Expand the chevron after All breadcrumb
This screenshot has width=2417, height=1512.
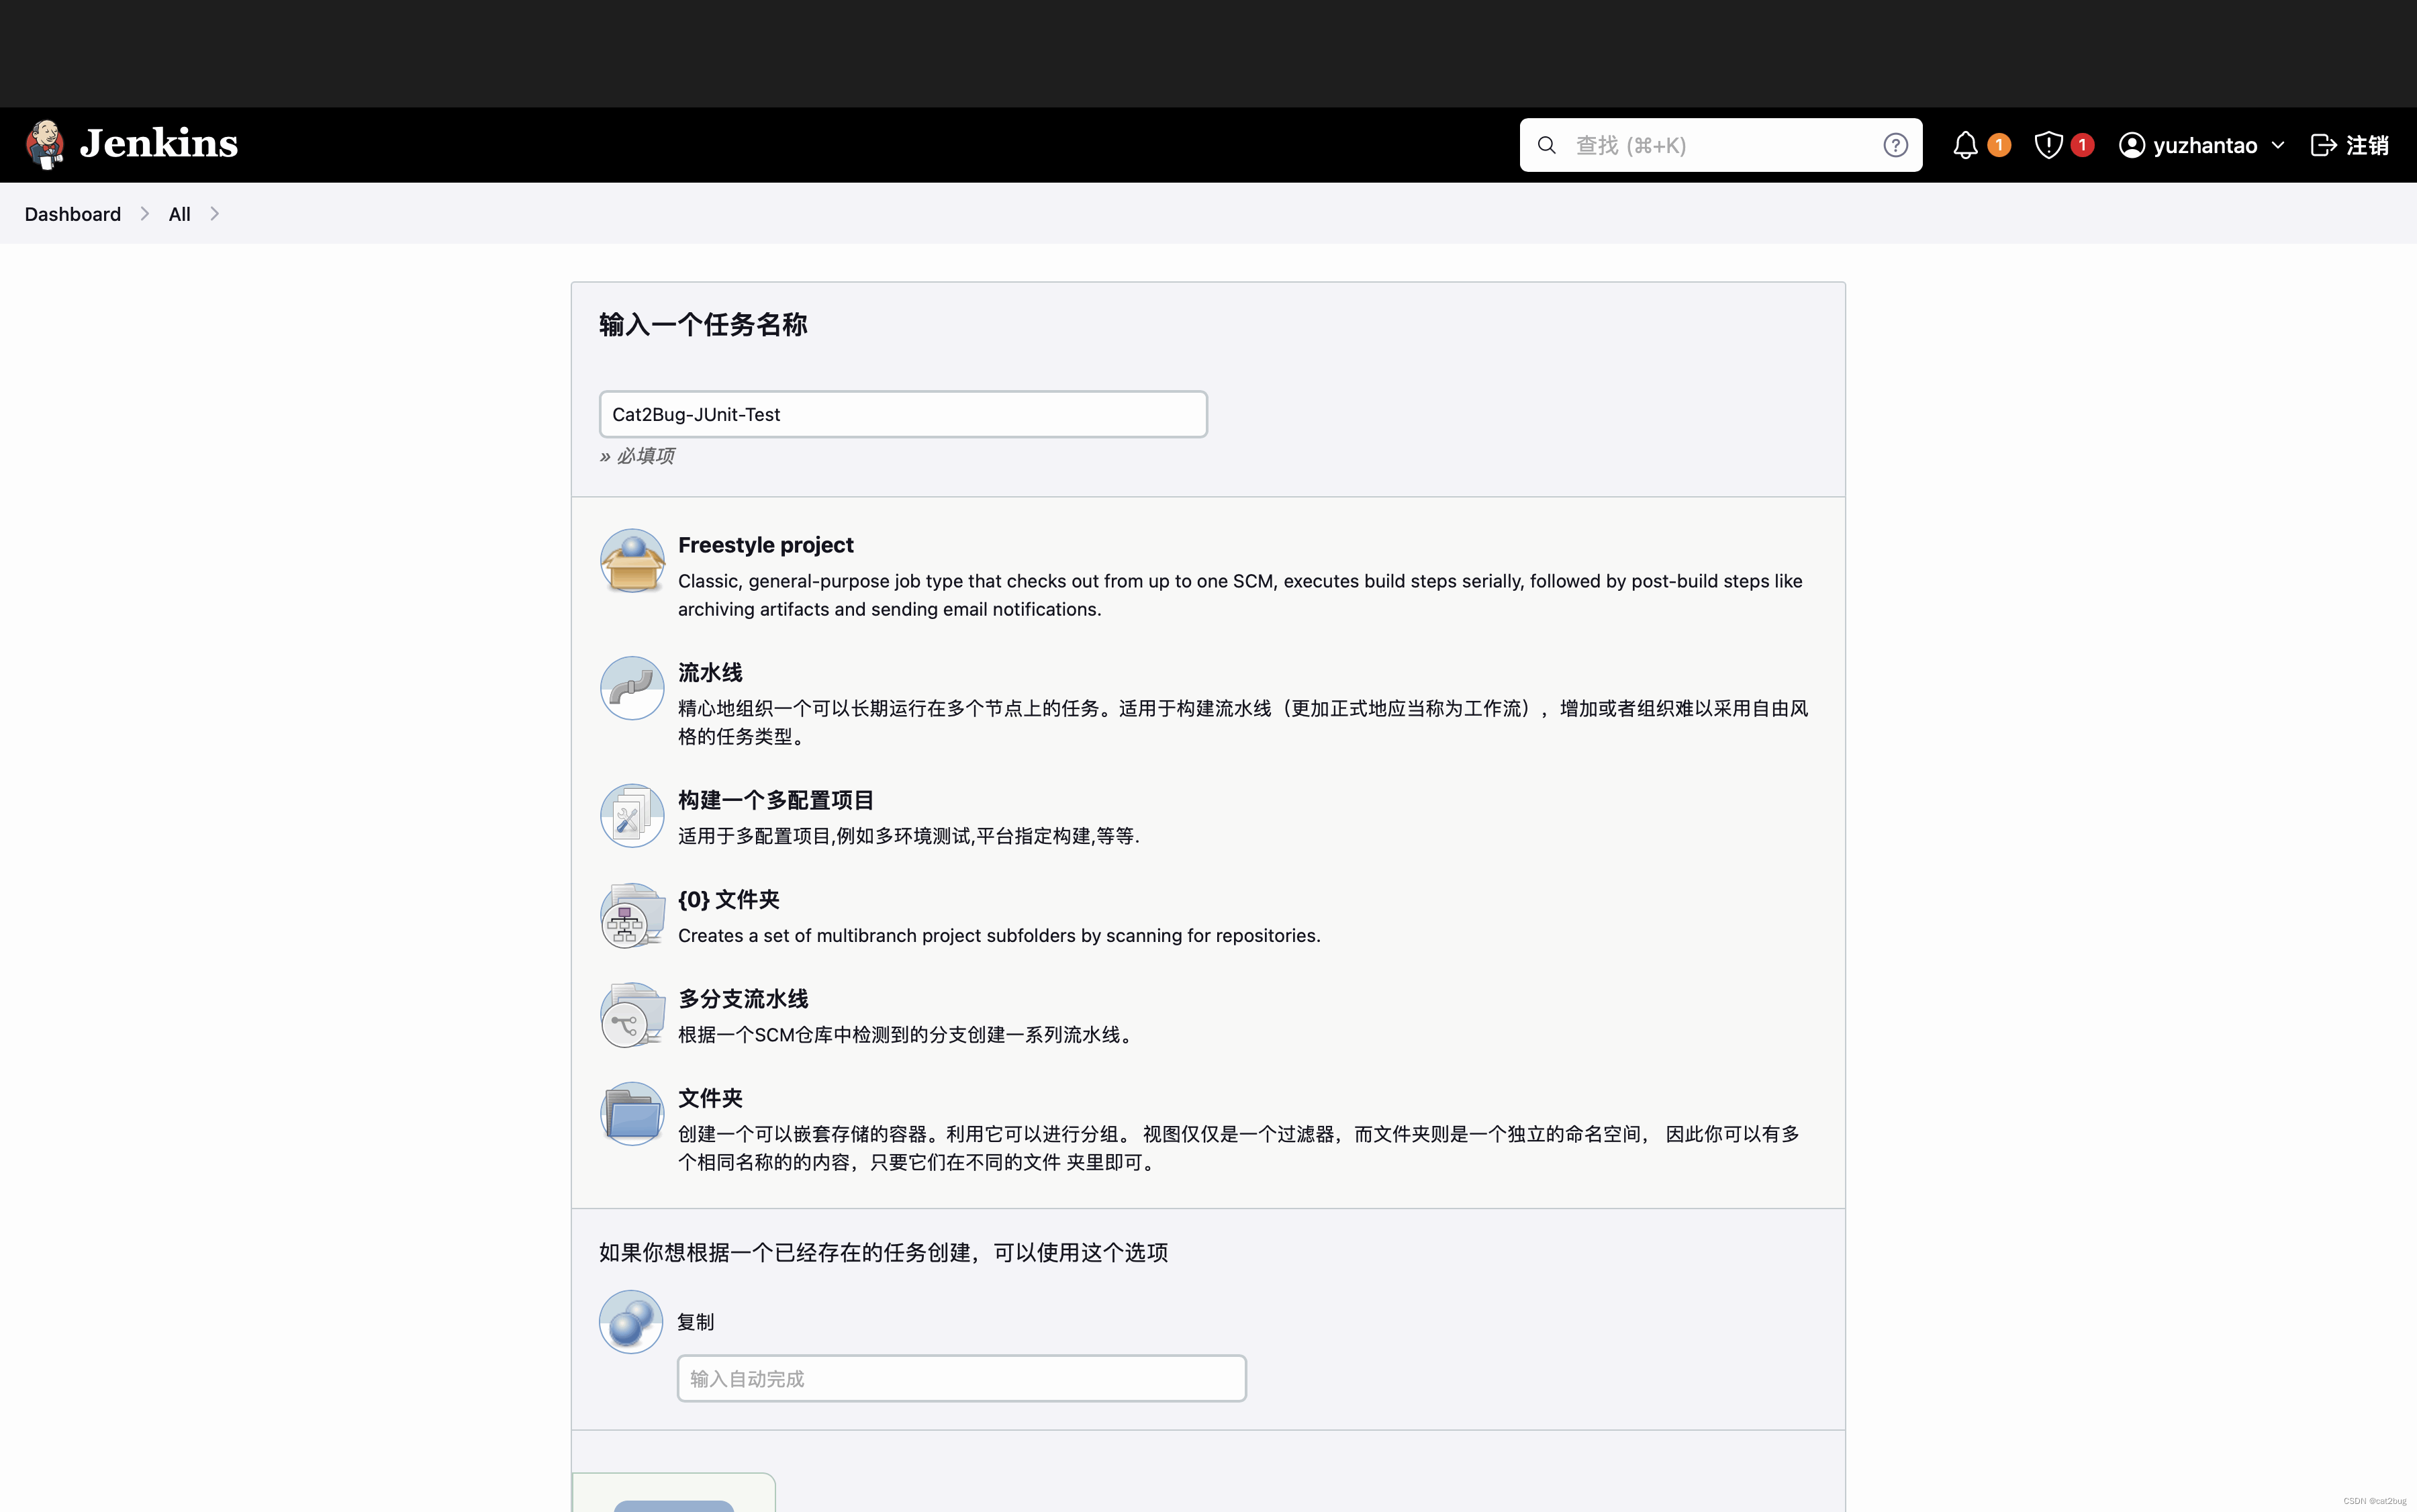coord(214,214)
